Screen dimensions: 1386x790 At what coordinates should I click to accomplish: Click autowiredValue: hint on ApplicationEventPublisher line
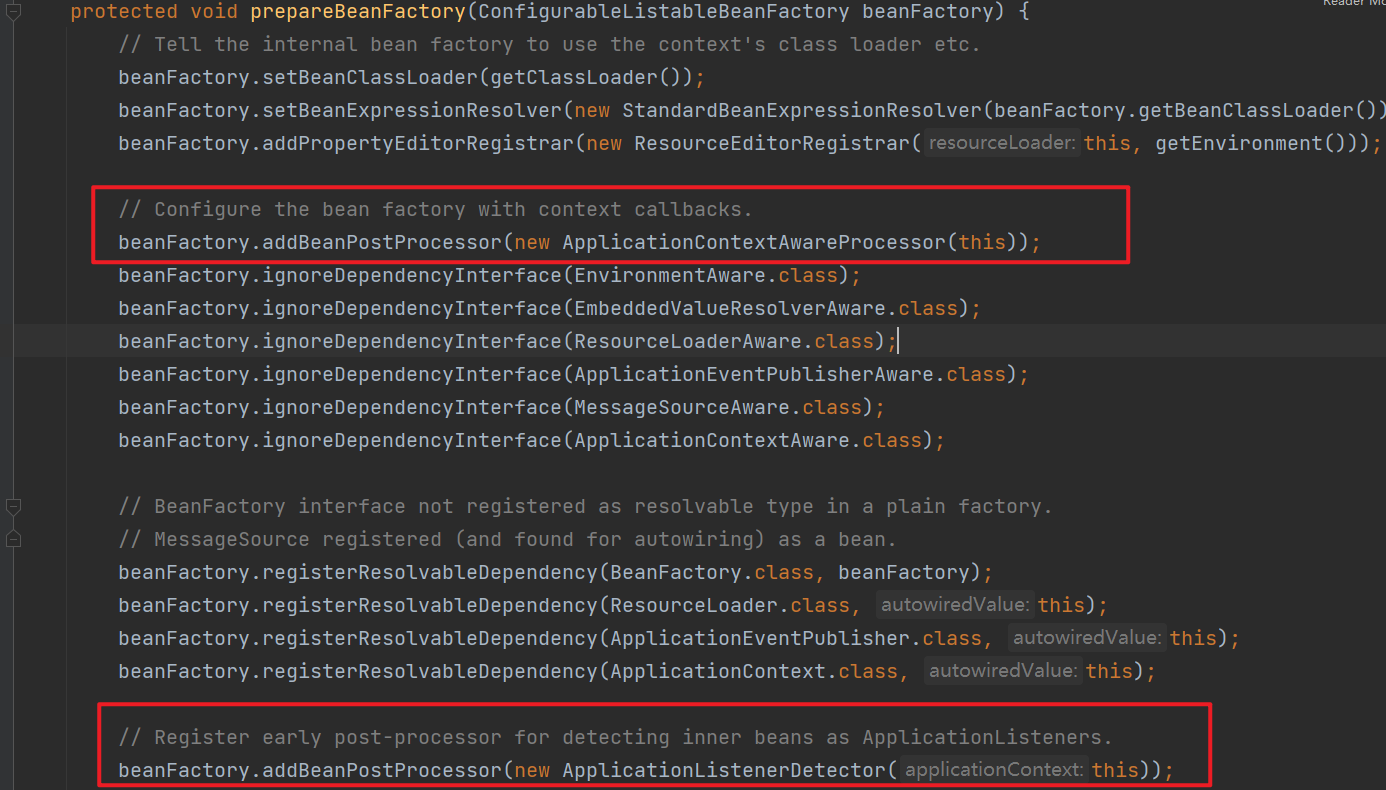click(1087, 638)
